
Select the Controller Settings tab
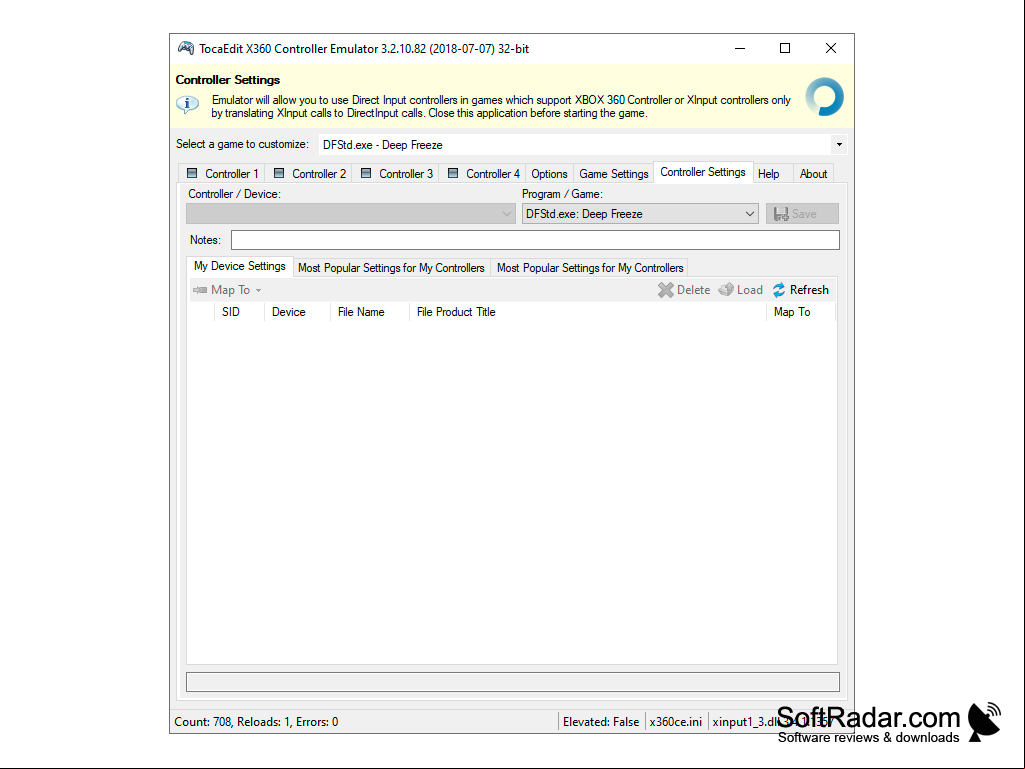(703, 172)
